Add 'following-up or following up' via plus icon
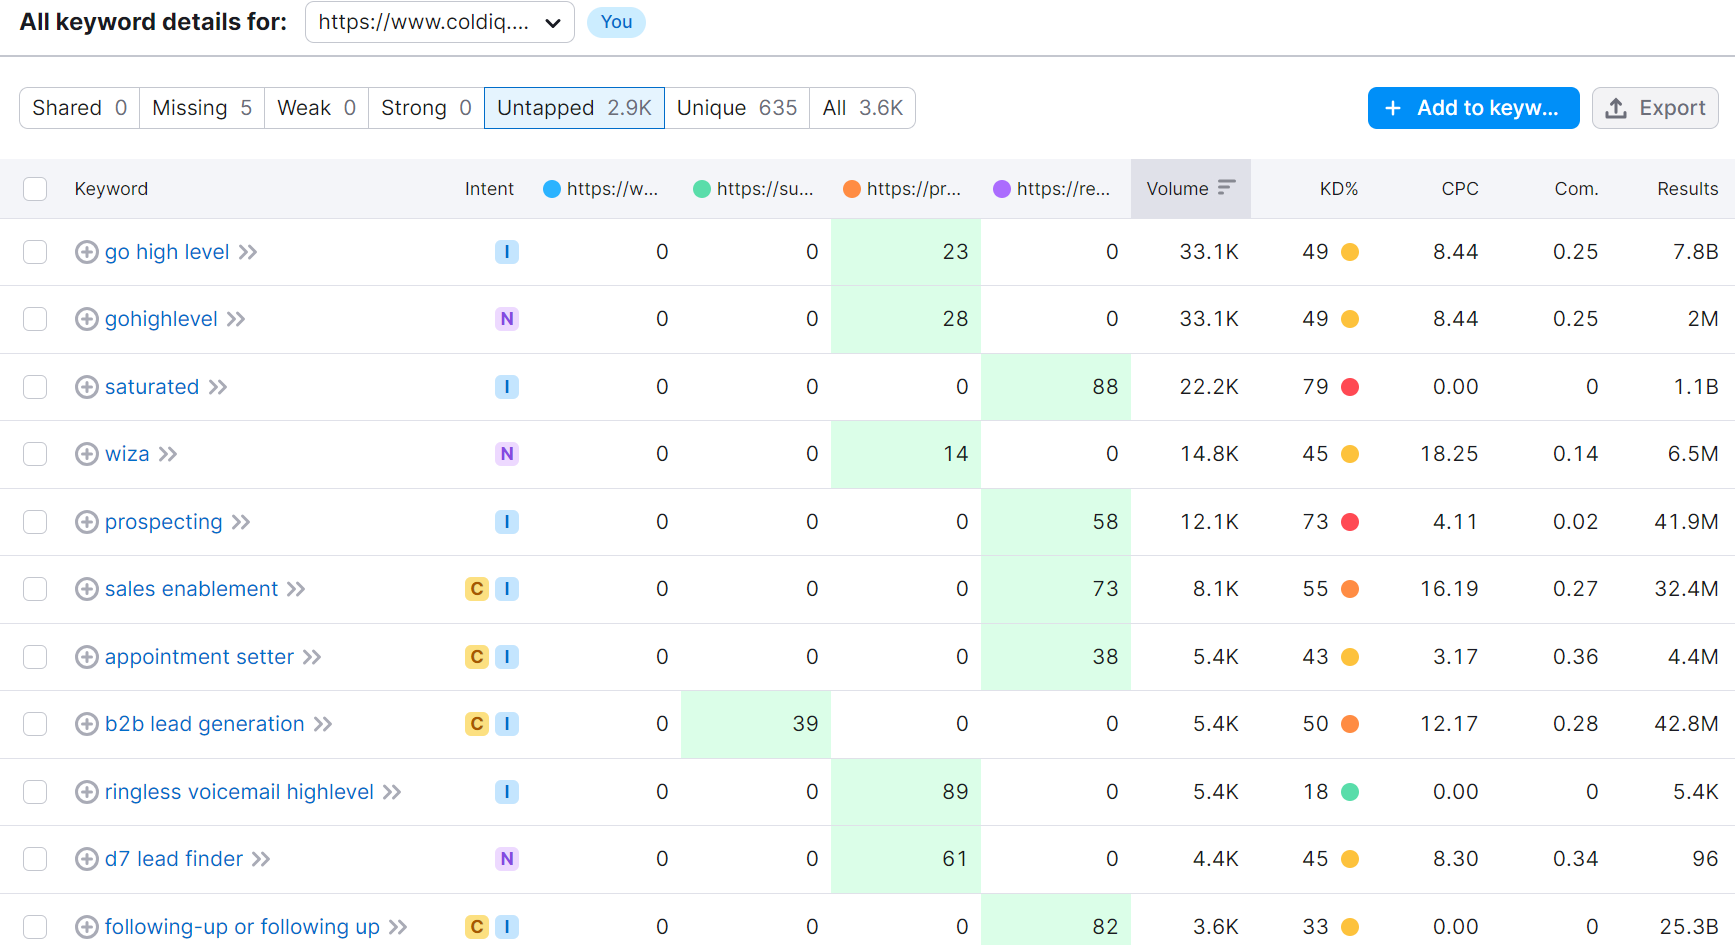The height and width of the screenshot is (945, 1735). [87, 927]
